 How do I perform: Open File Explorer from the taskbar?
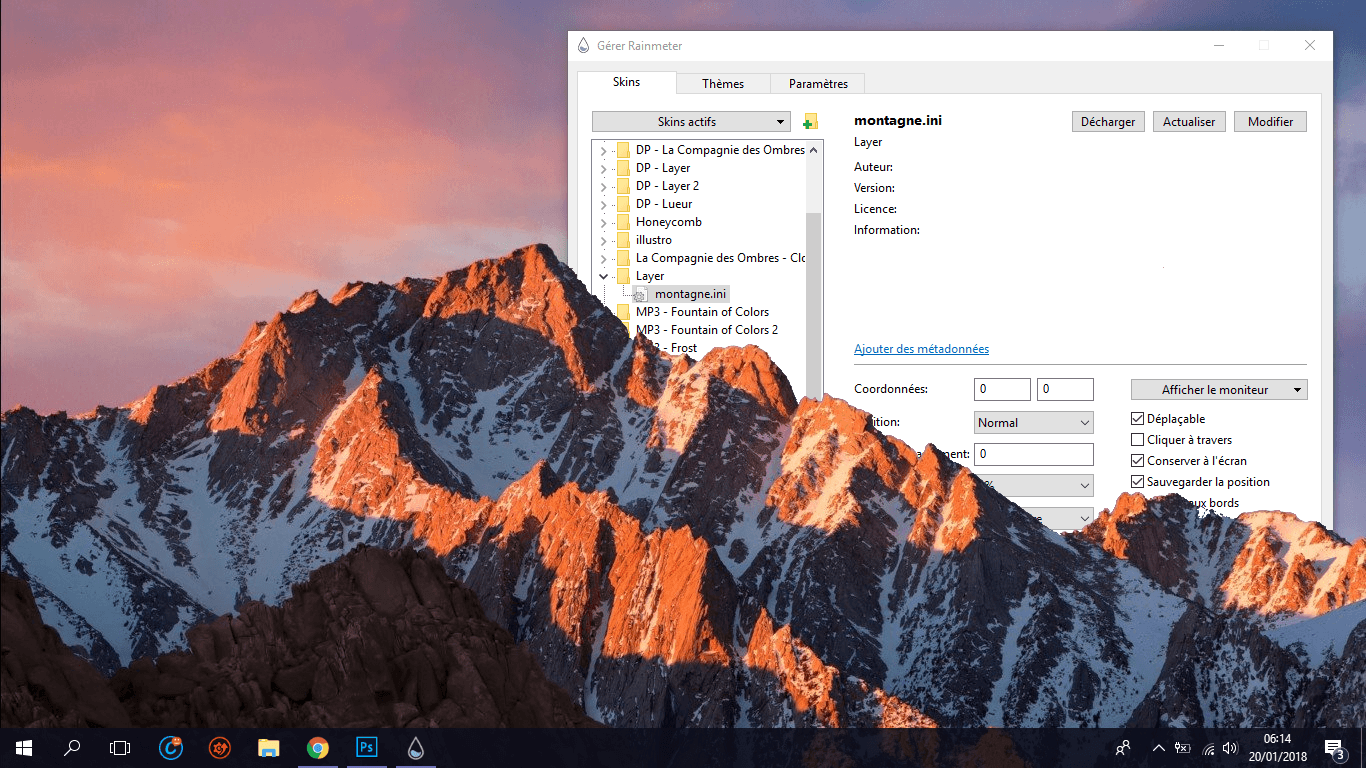pos(268,747)
